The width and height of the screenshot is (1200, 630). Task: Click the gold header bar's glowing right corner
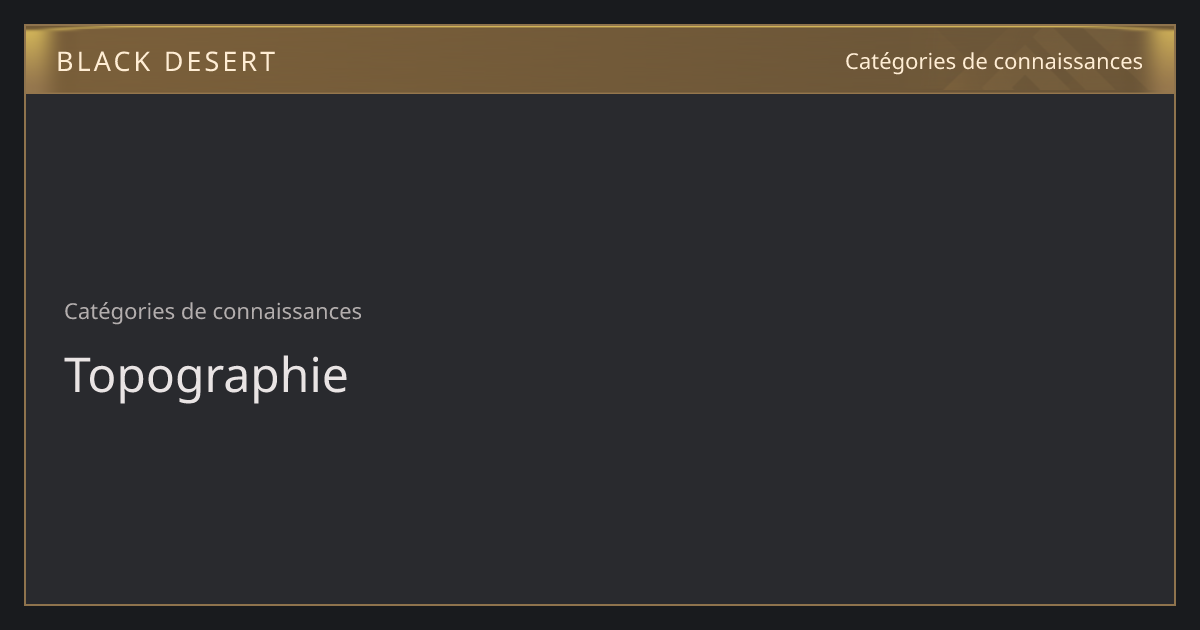pos(1160,60)
